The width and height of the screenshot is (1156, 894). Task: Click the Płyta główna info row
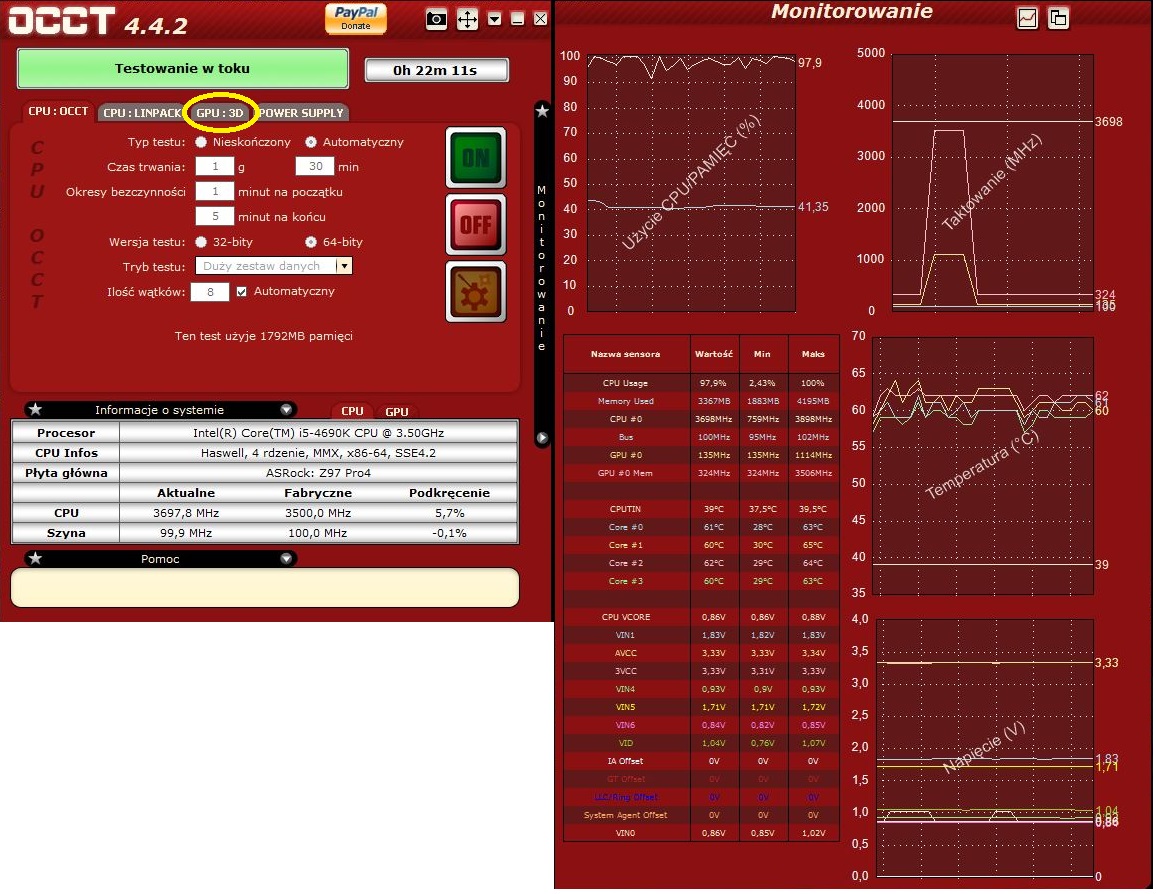point(265,472)
